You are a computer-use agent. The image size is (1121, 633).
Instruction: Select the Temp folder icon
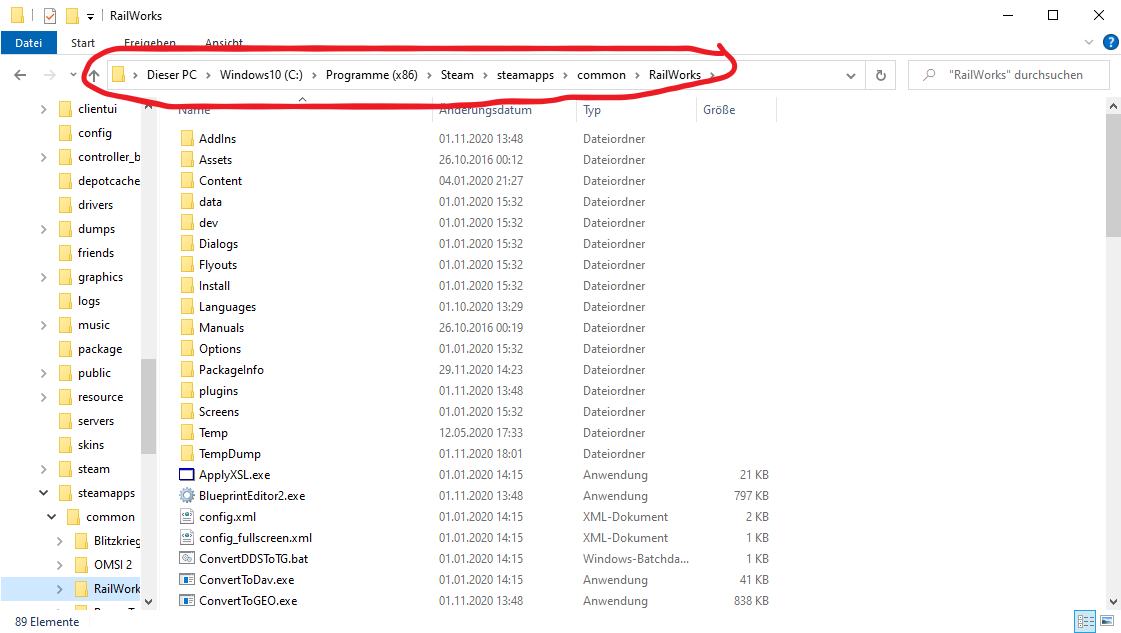(x=187, y=433)
